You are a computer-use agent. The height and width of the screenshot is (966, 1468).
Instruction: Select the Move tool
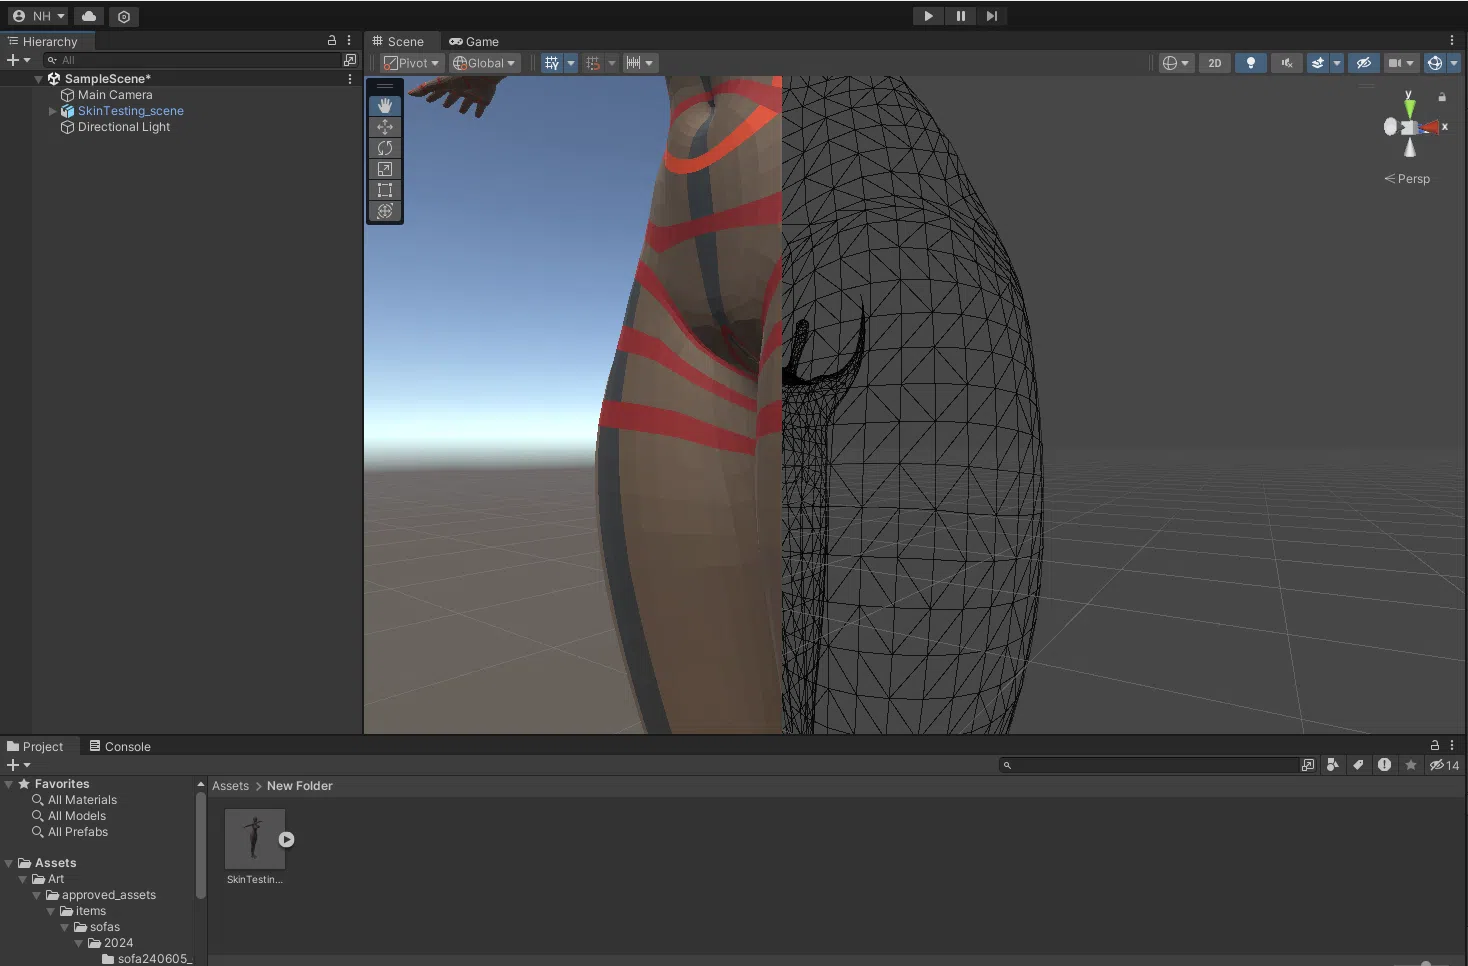(x=385, y=127)
